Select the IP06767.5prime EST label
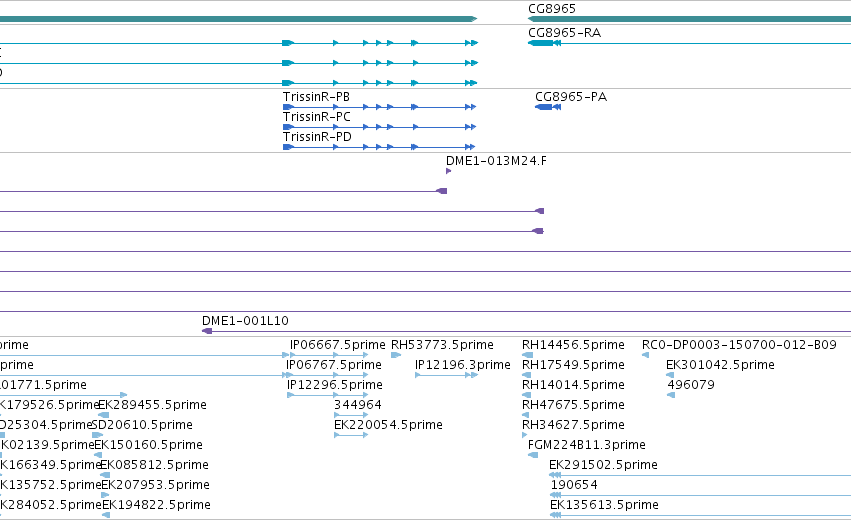The image size is (851, 520). coord(334,365)
